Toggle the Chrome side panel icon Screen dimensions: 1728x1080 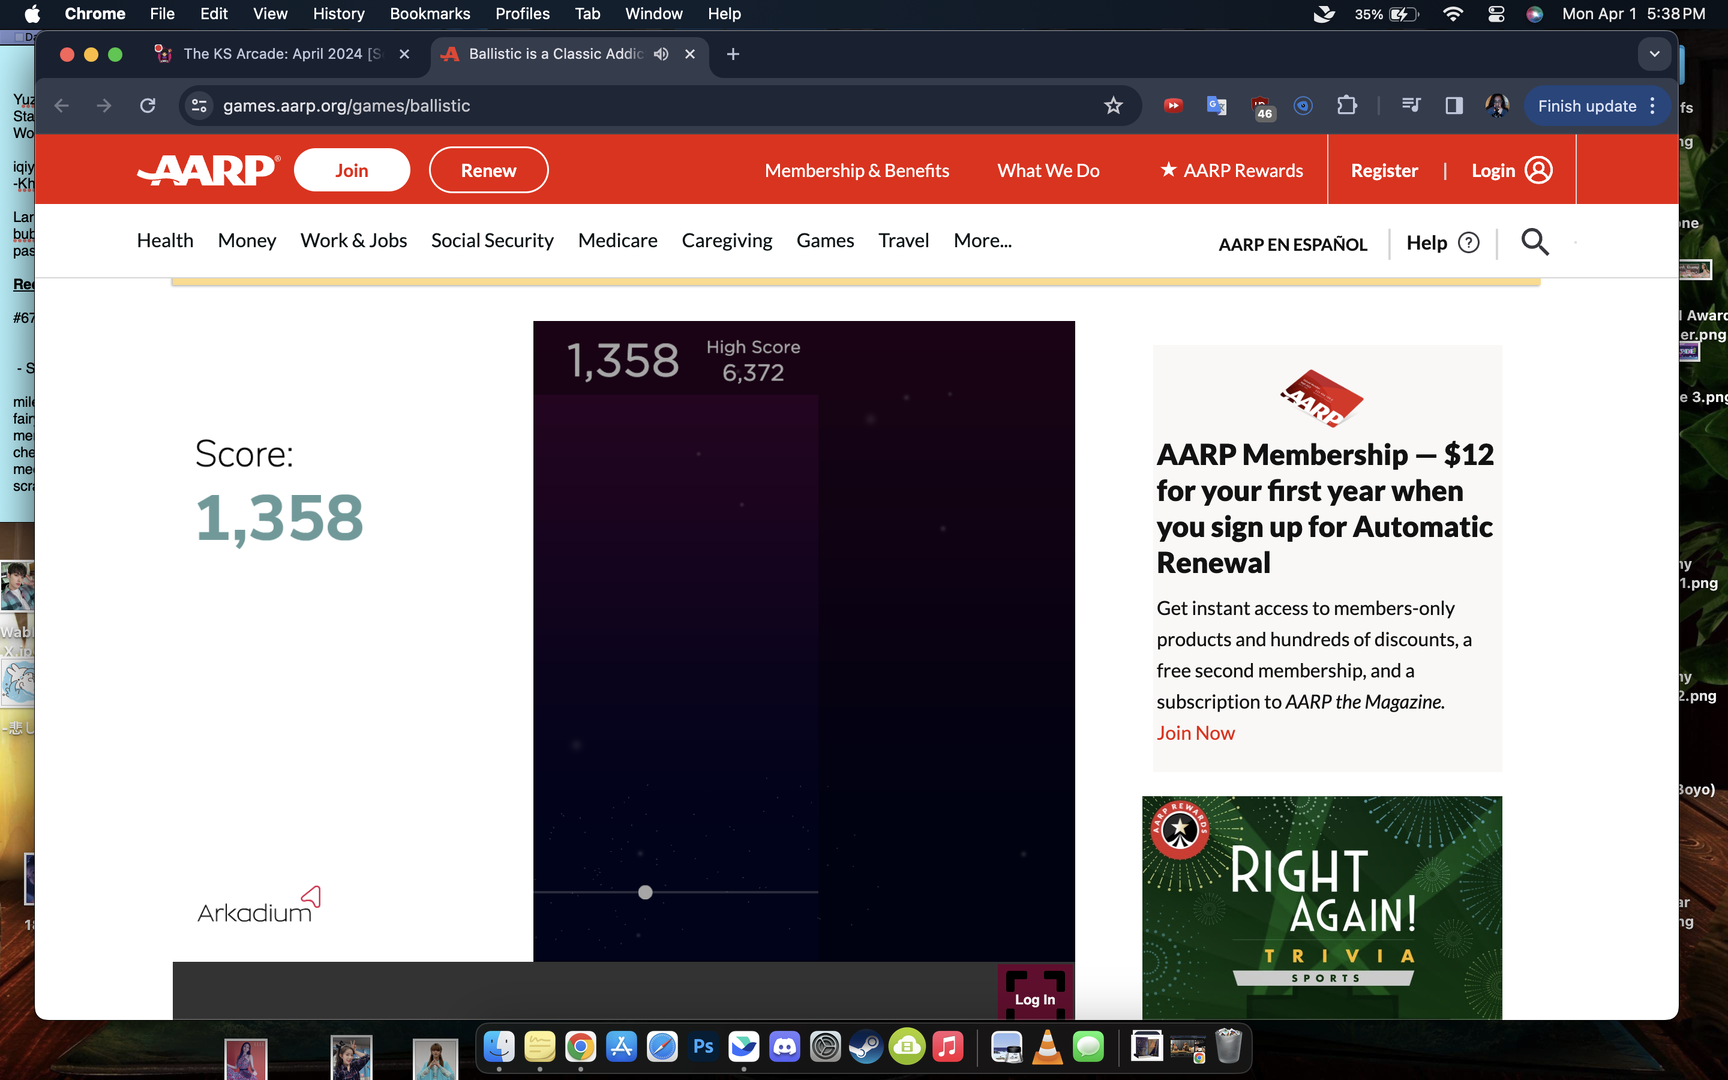coord(1454,106)
